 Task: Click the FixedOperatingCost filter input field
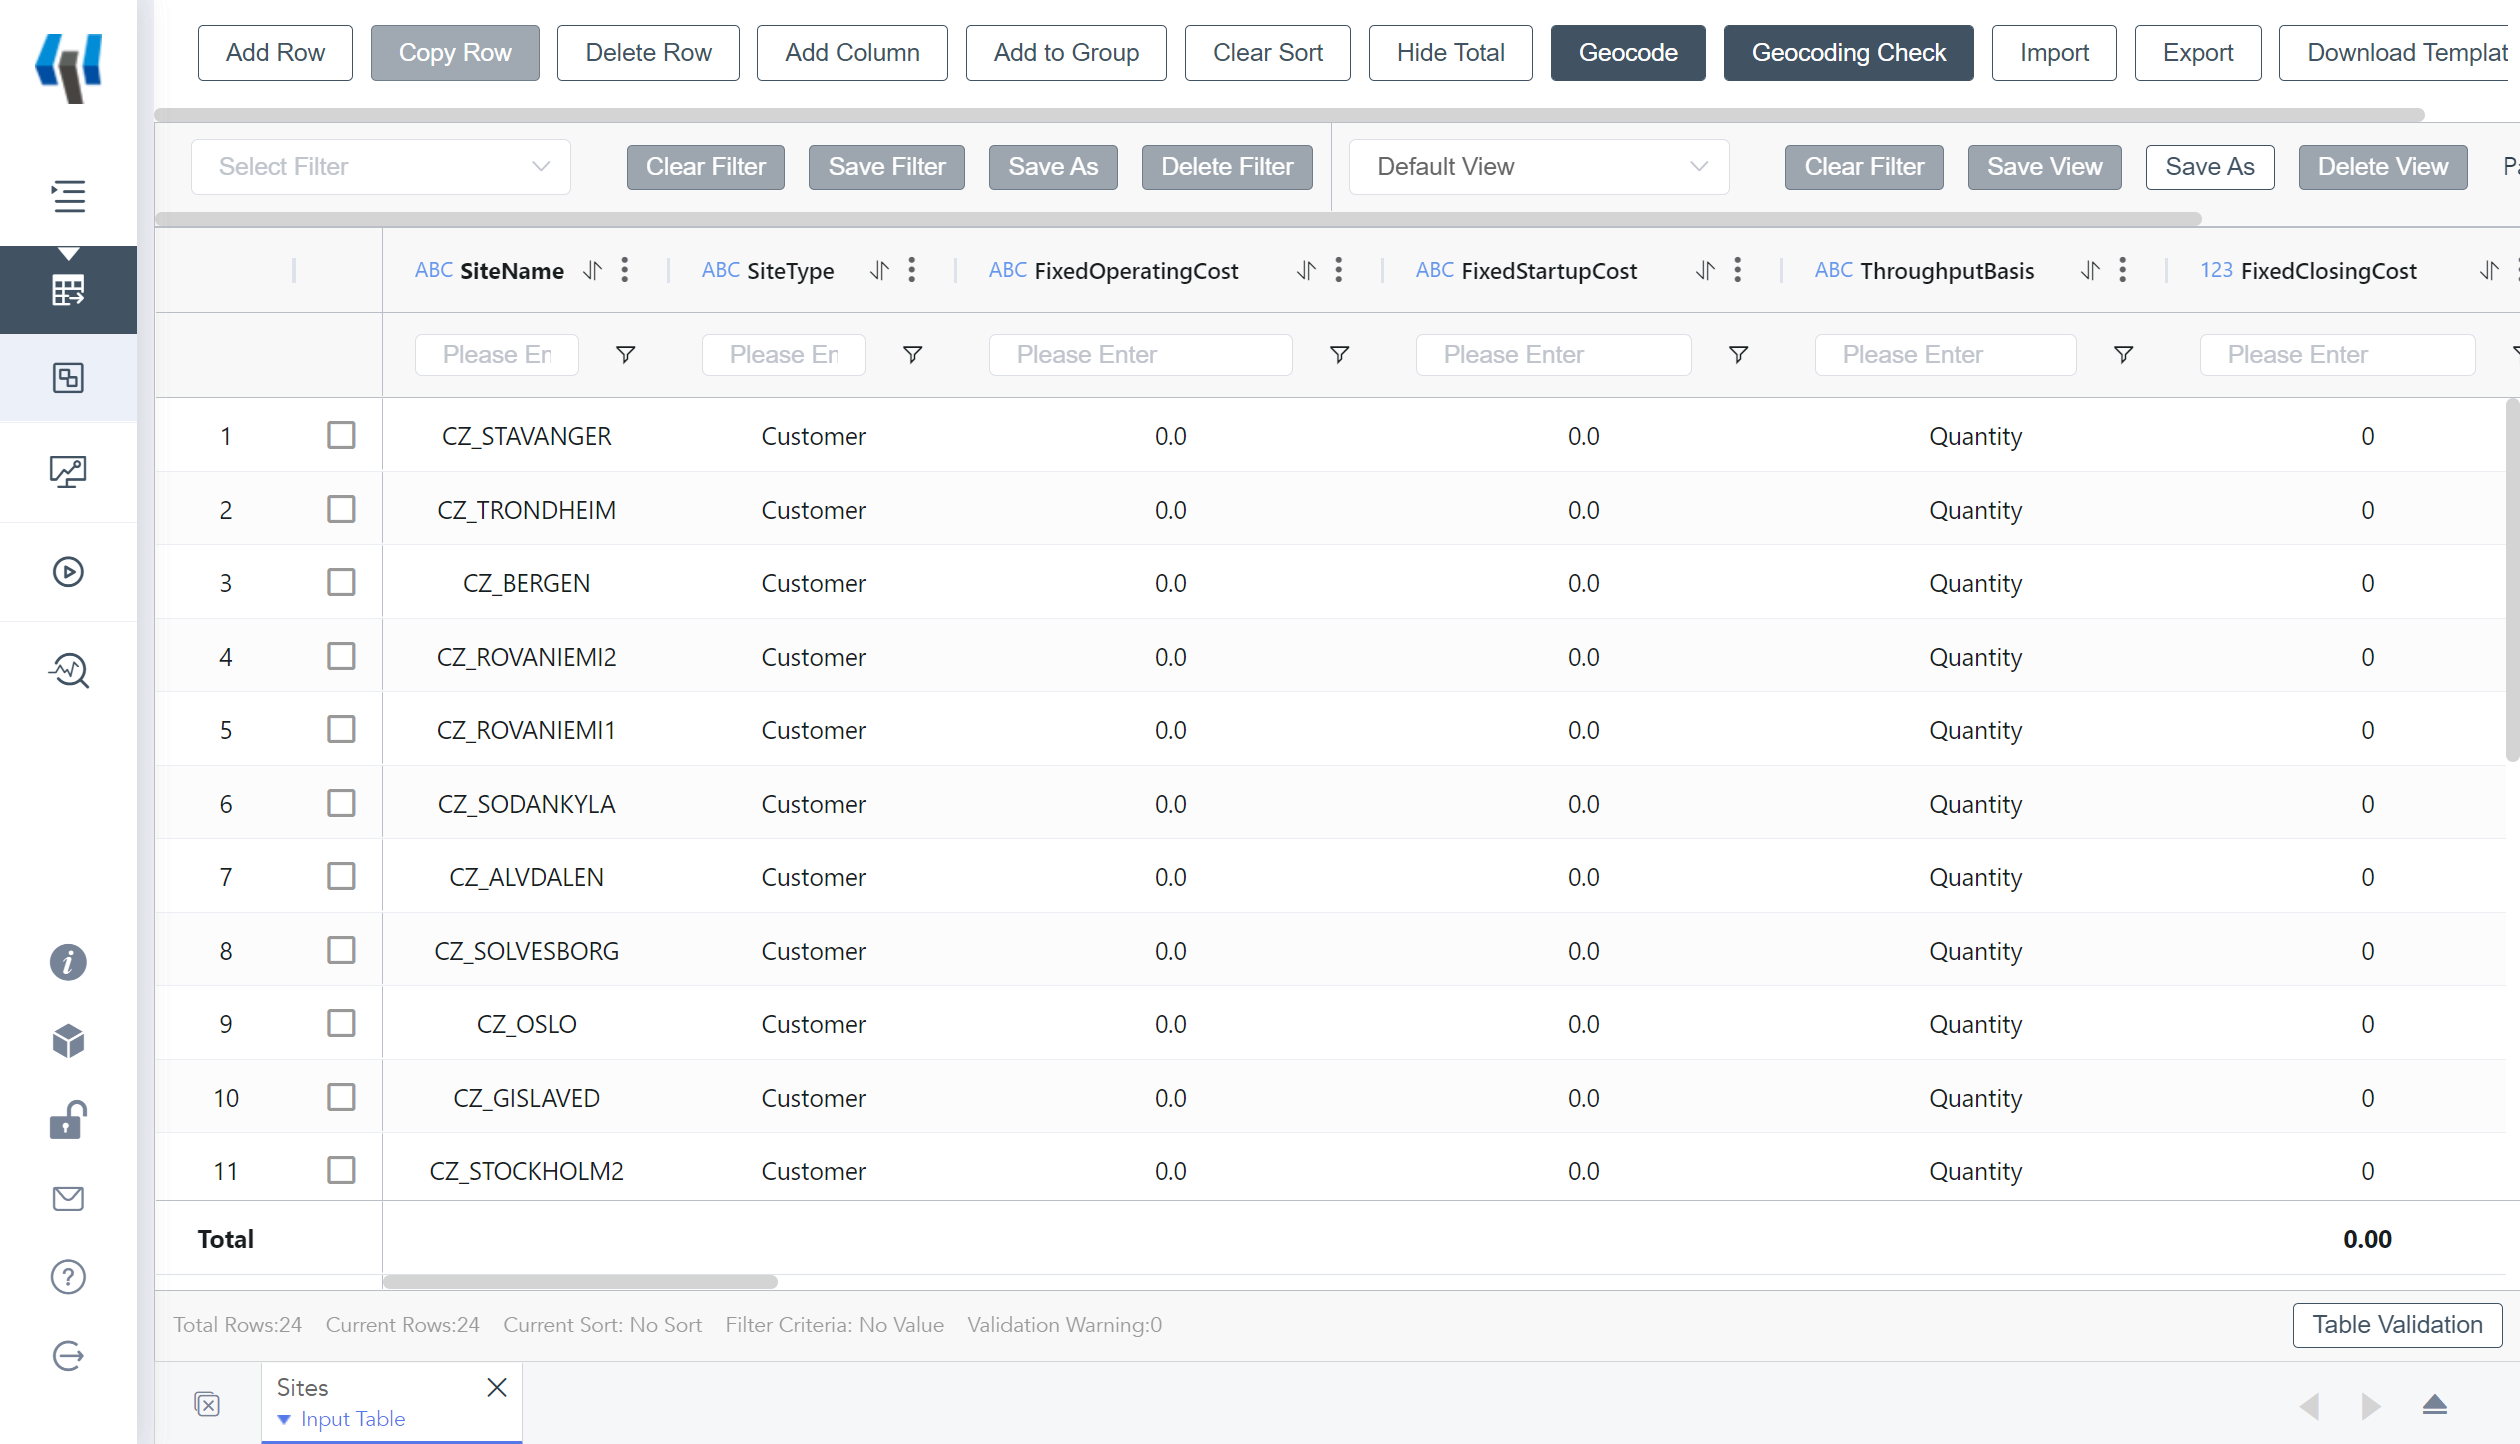click(x=1141, y=355)
